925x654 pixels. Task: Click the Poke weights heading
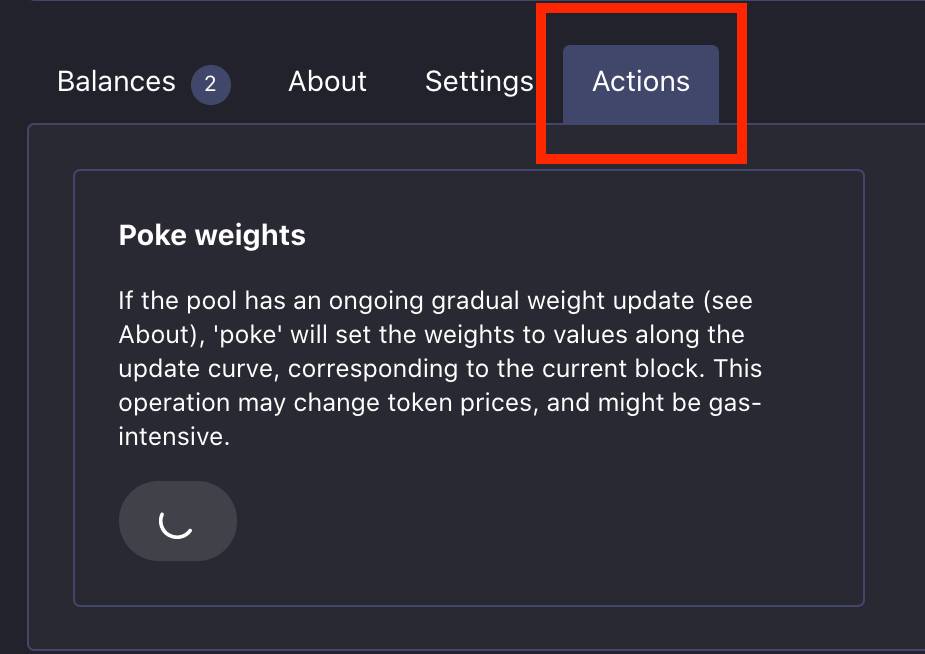(x=212, y=235)
